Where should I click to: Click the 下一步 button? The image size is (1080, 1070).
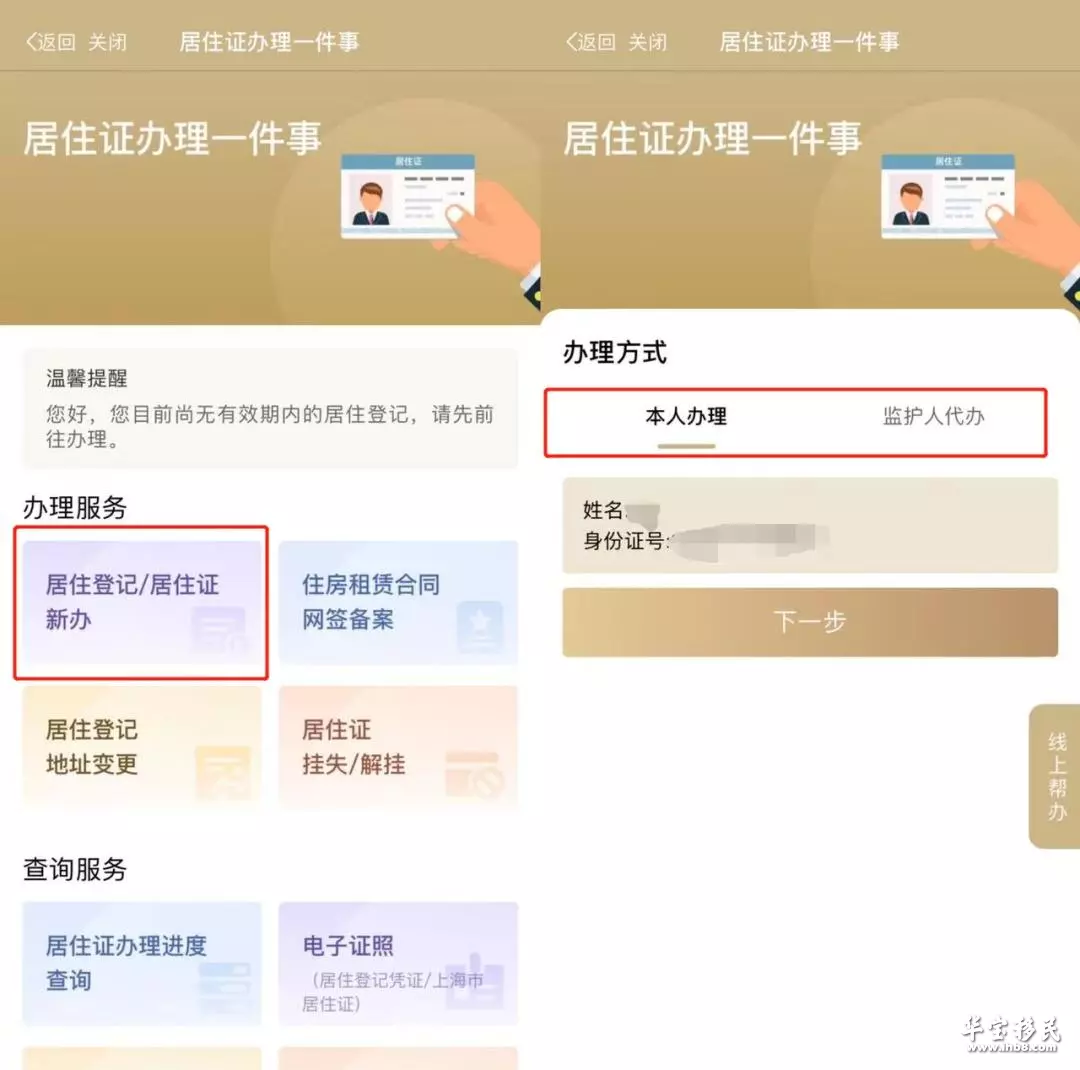810,622
